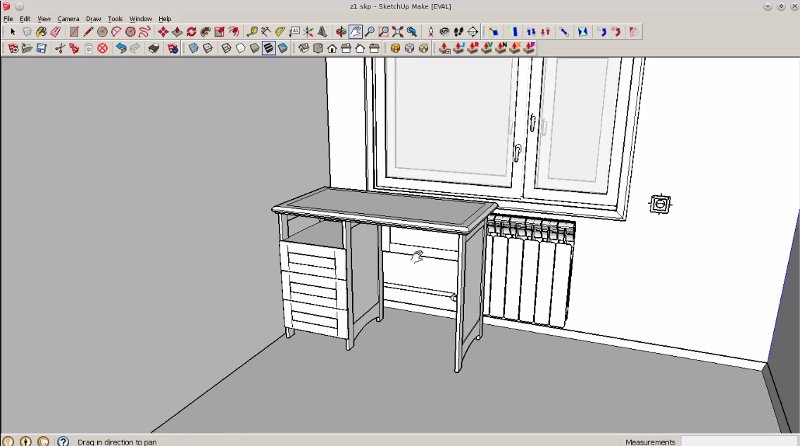Select the Line pencil tool
Viewport: 800px width, 446px height.
click(x=88, y=32)
